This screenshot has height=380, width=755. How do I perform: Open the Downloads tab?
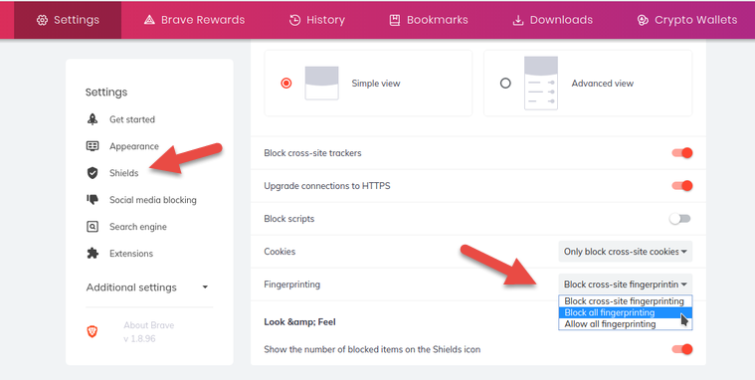click(553, 20)
